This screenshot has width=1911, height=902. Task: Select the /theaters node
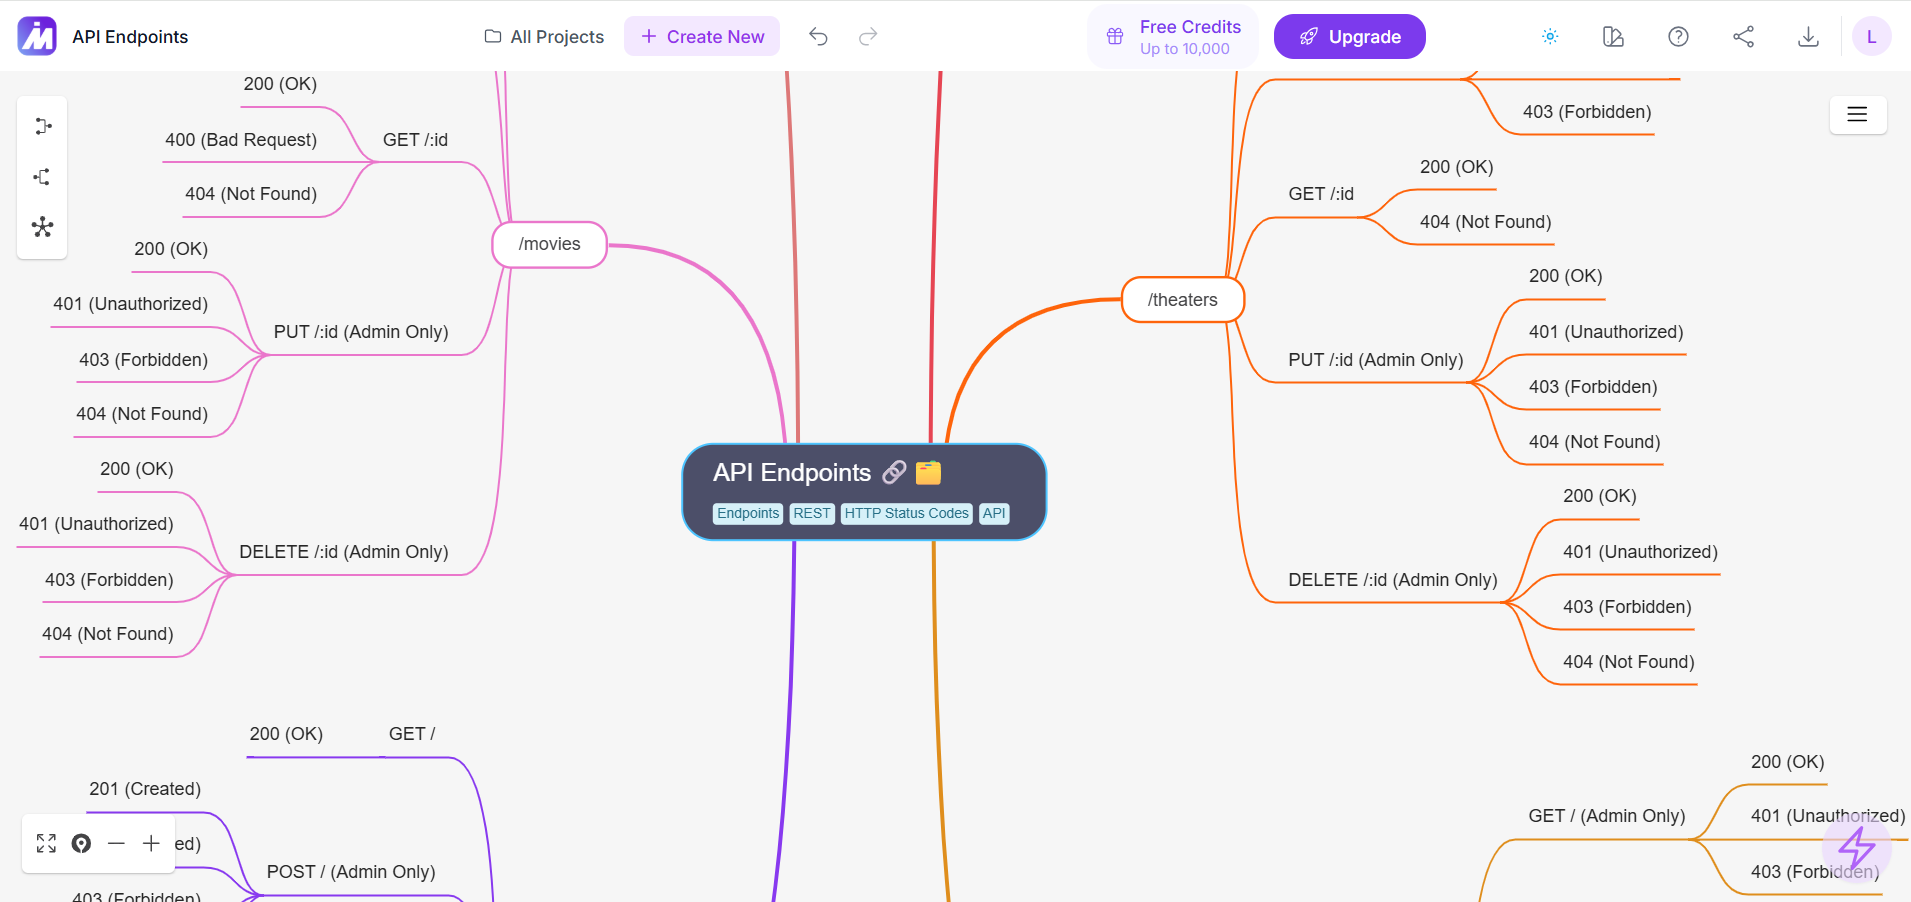point(1183,300)
